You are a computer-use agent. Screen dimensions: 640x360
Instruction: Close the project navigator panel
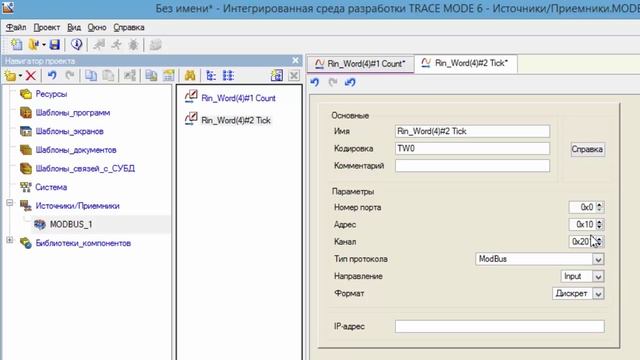296,60
